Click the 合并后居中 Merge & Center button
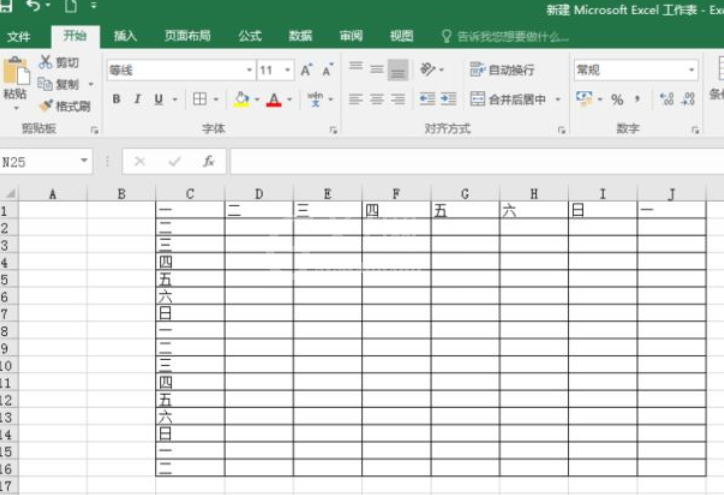 pos(508,99)
